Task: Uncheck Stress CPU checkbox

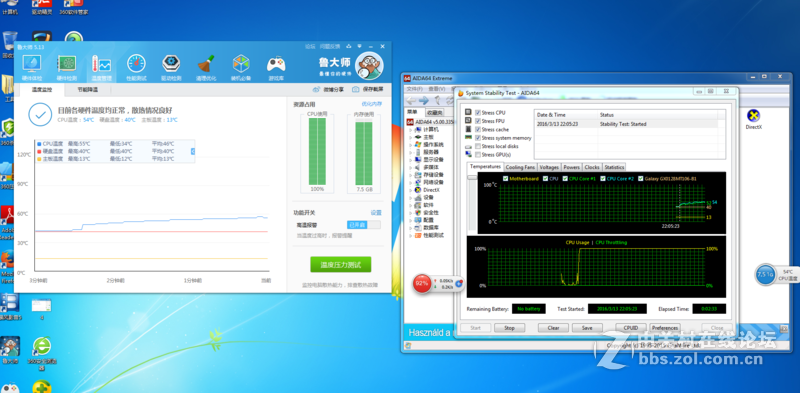Action: tap(478, 112)
